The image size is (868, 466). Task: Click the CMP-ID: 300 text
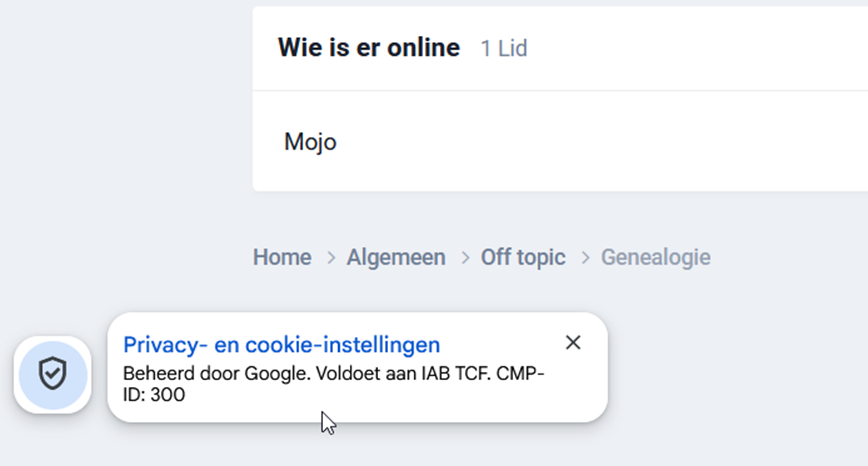coord(155,395)
